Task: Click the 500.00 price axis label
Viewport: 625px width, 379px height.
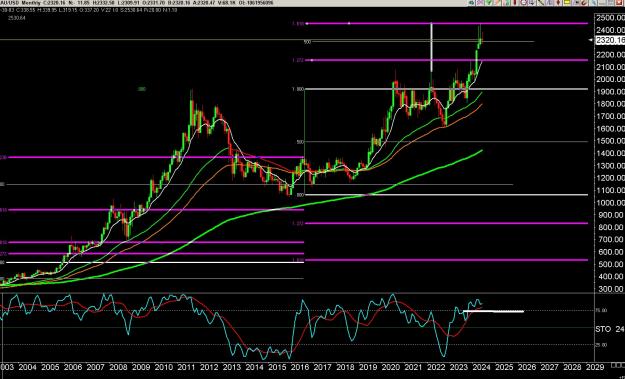Action: pyautogui.click(x=610, y=264)
